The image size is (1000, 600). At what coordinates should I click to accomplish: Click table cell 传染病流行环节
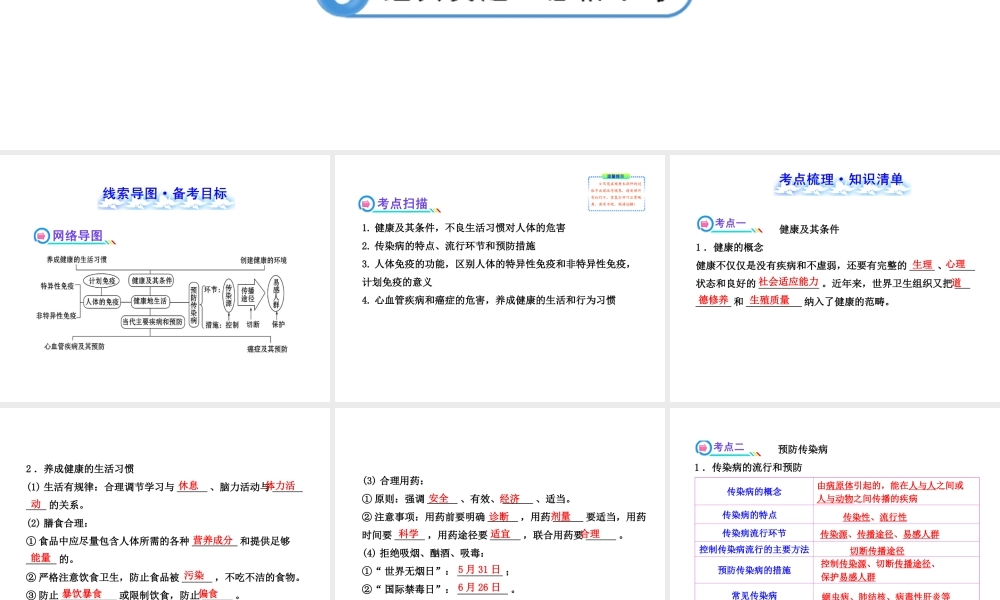754,533
